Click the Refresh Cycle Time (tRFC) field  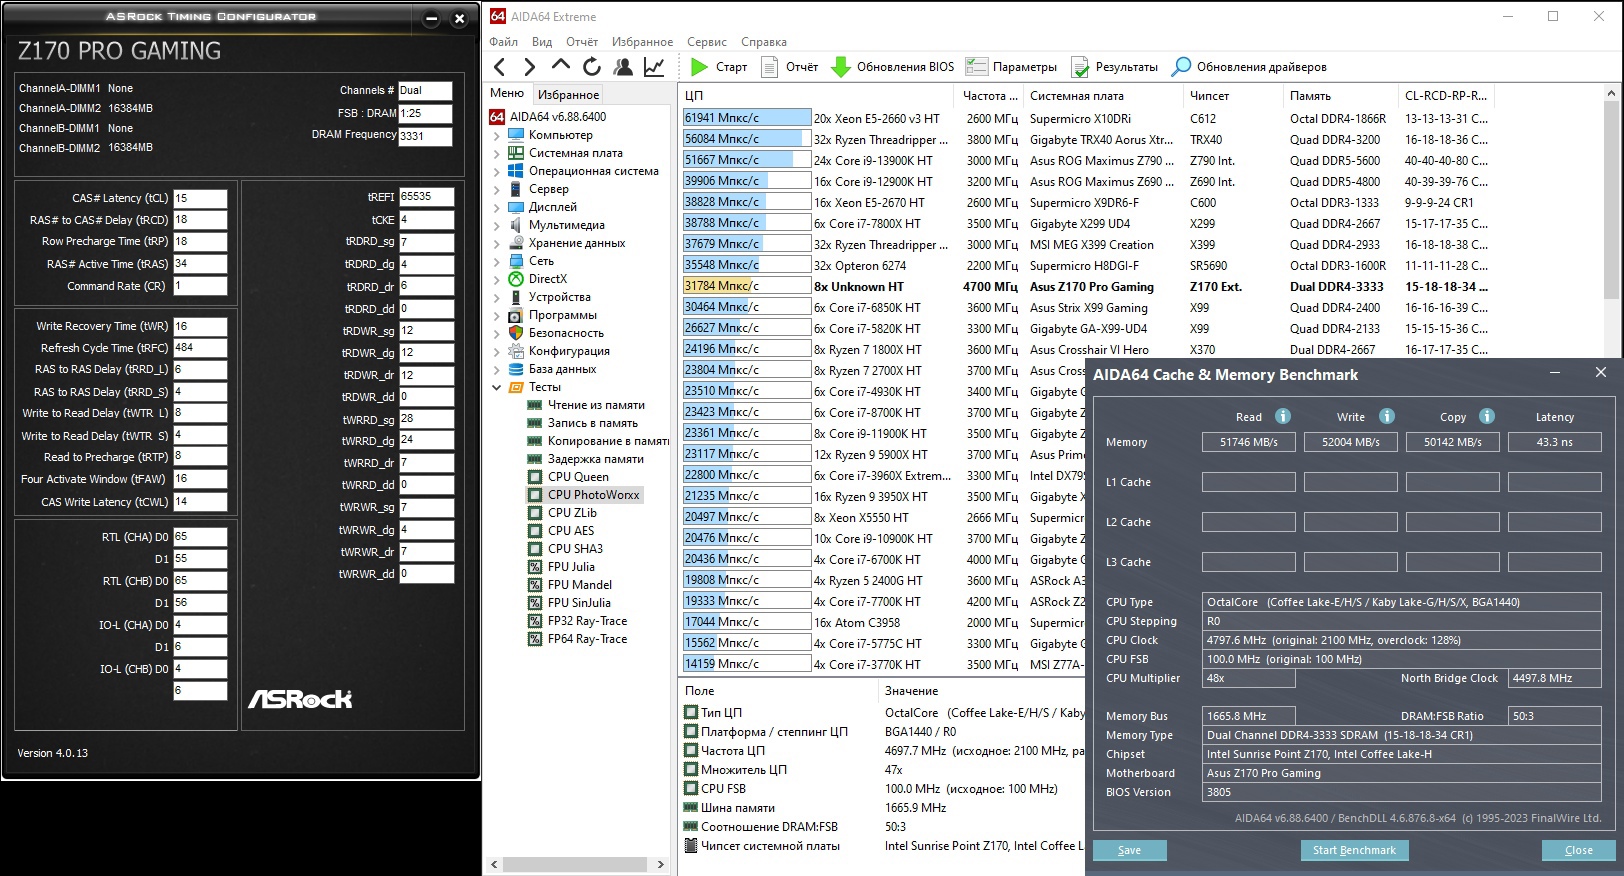tap(200, 348)
